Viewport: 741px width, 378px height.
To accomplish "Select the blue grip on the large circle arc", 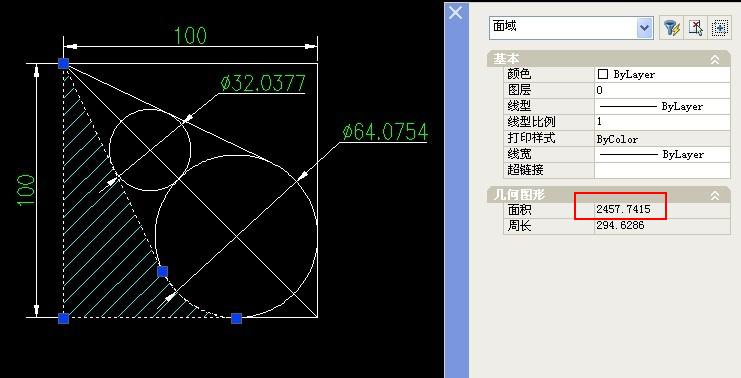I will click(162, 272).
